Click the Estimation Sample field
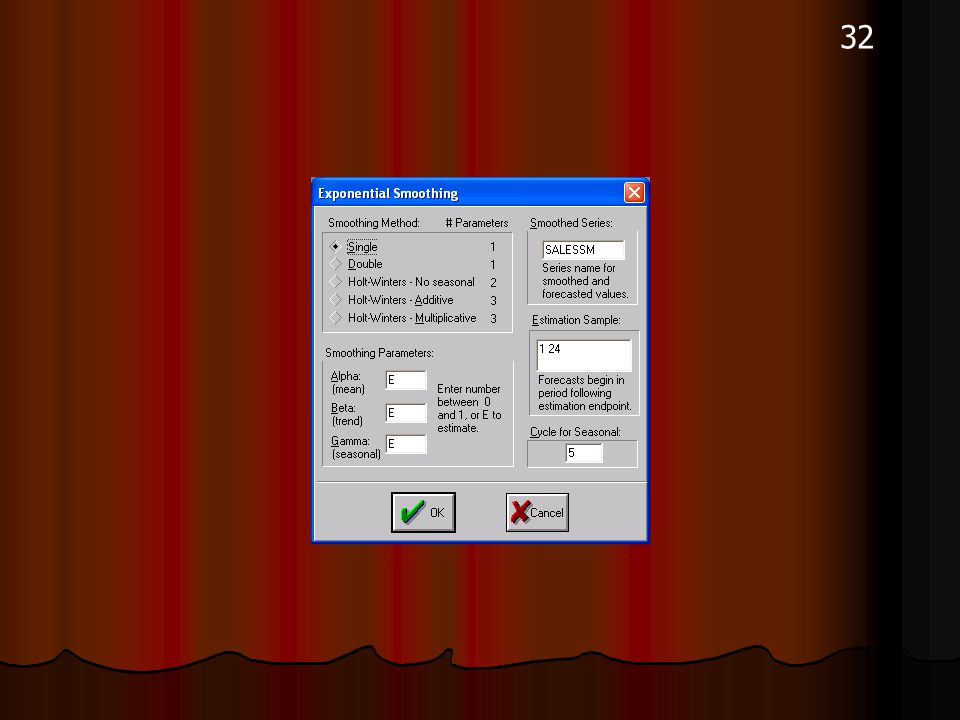960x720 pixels. click(x=583, y=355)
